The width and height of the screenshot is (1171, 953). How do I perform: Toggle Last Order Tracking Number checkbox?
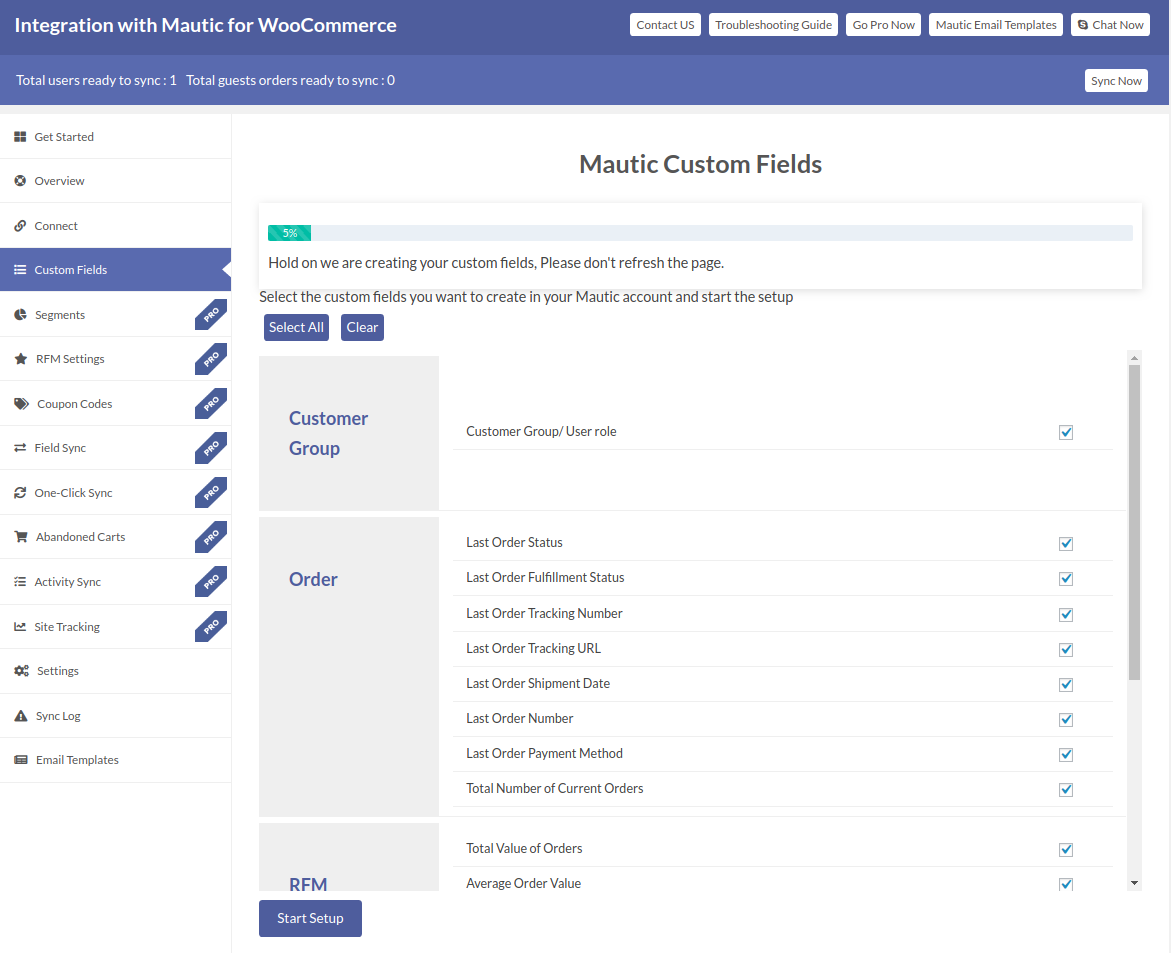[x=1066, y=615]
